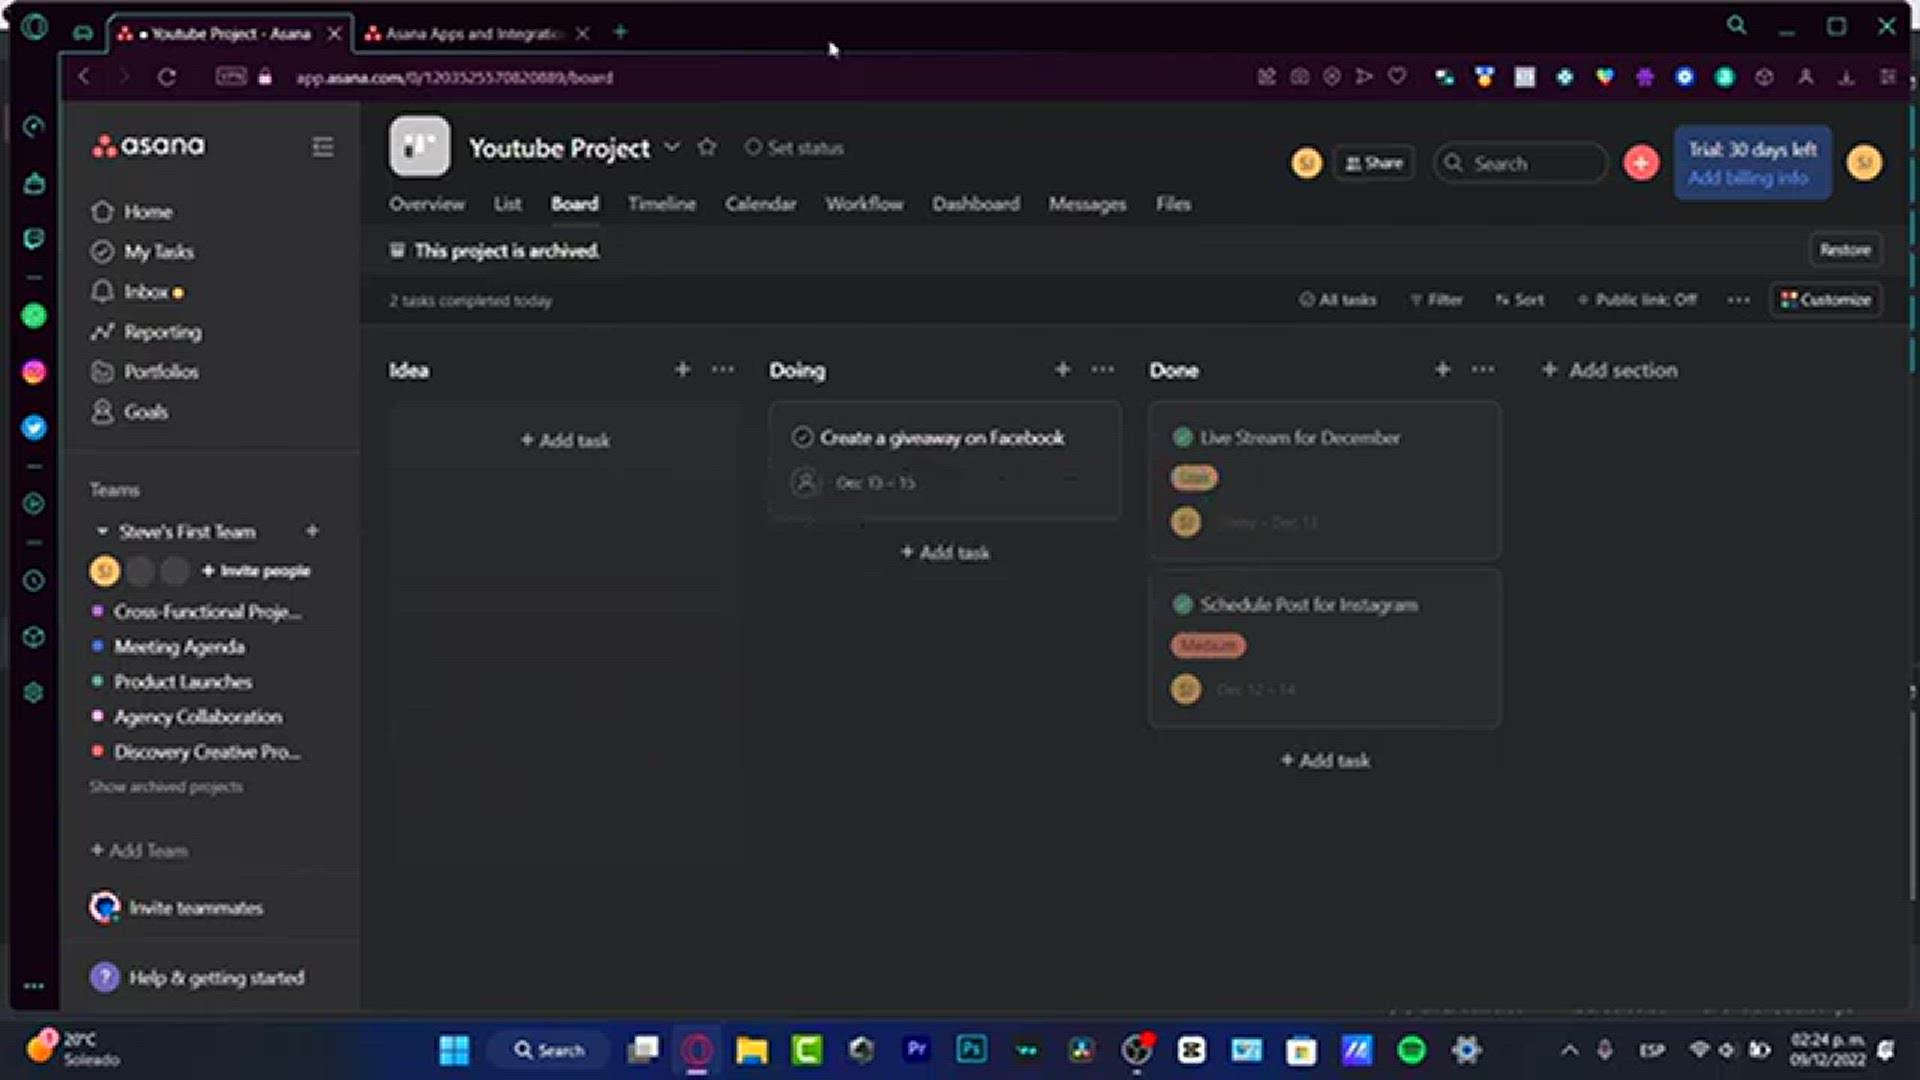Screen dimensions: 1920x1080
Task: Click Add section on the board
Action: tap(1609, 370)
